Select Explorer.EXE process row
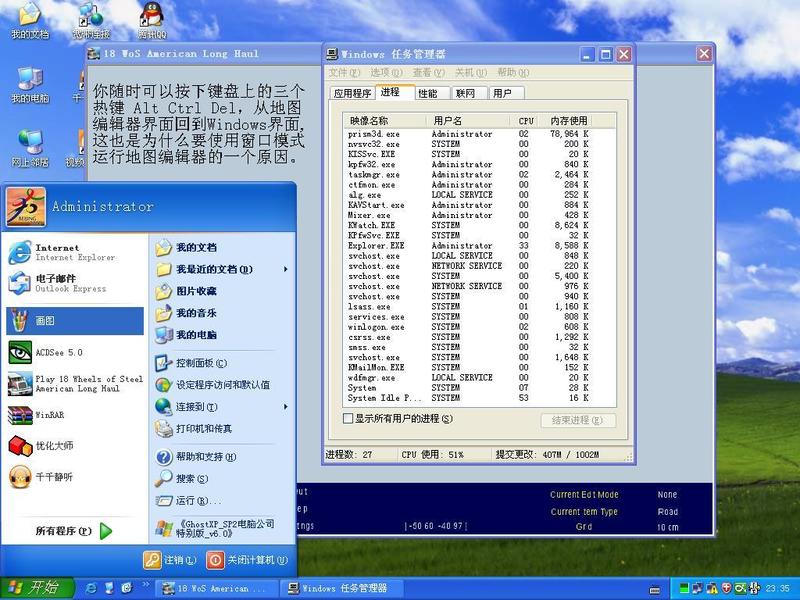Image resolution: width=800 pixels, height=600 pixels. [376, 245]
